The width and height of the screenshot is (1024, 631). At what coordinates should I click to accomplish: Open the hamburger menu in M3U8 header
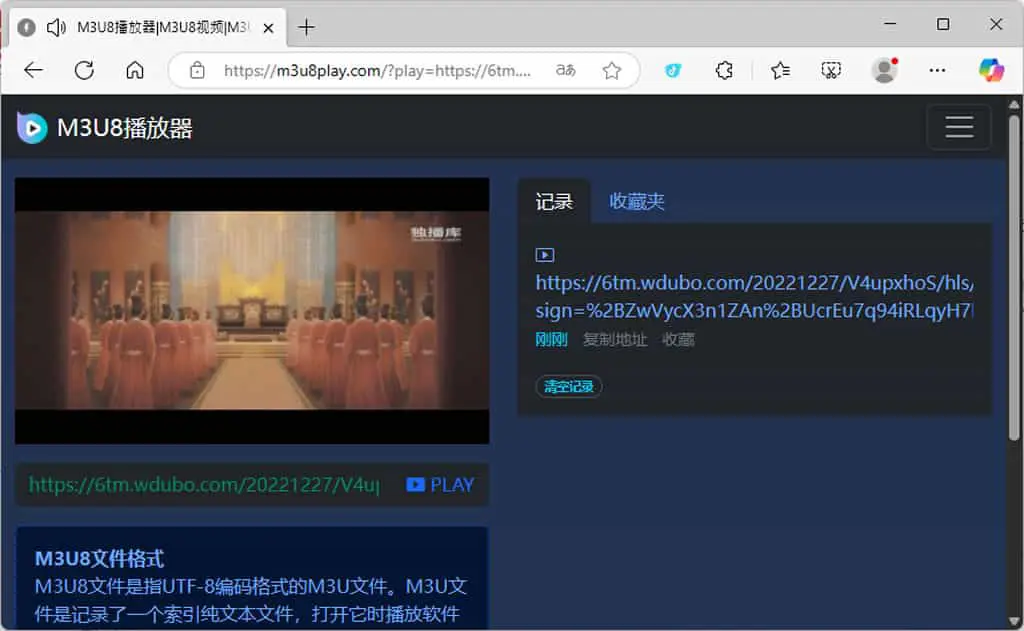[959, 127]
